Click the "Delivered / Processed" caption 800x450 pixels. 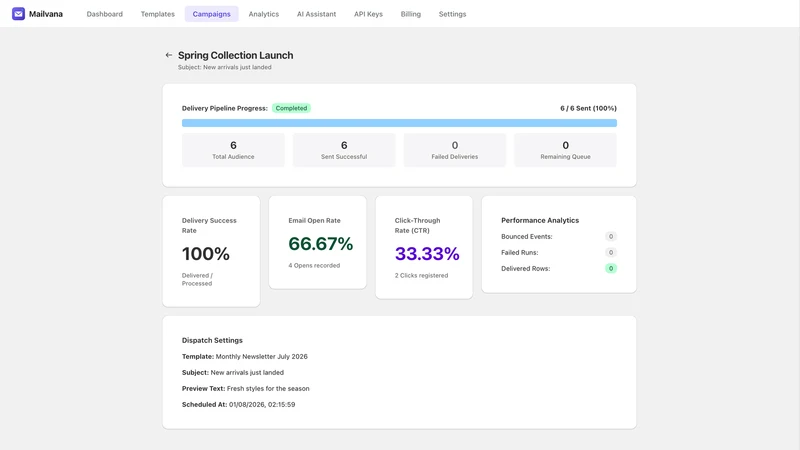tap(197, 280)
